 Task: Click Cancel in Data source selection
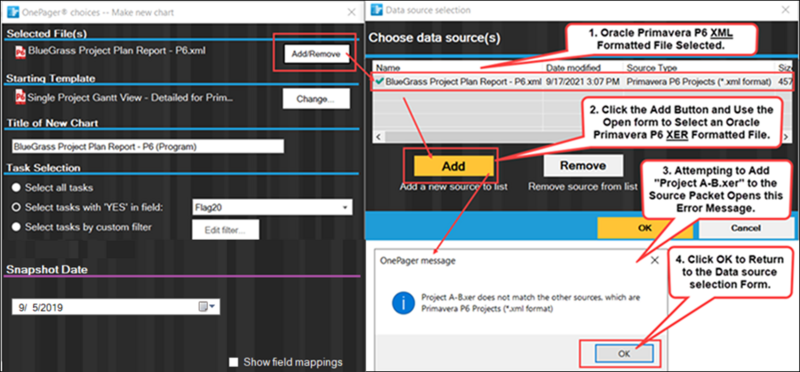pos(745,228)
